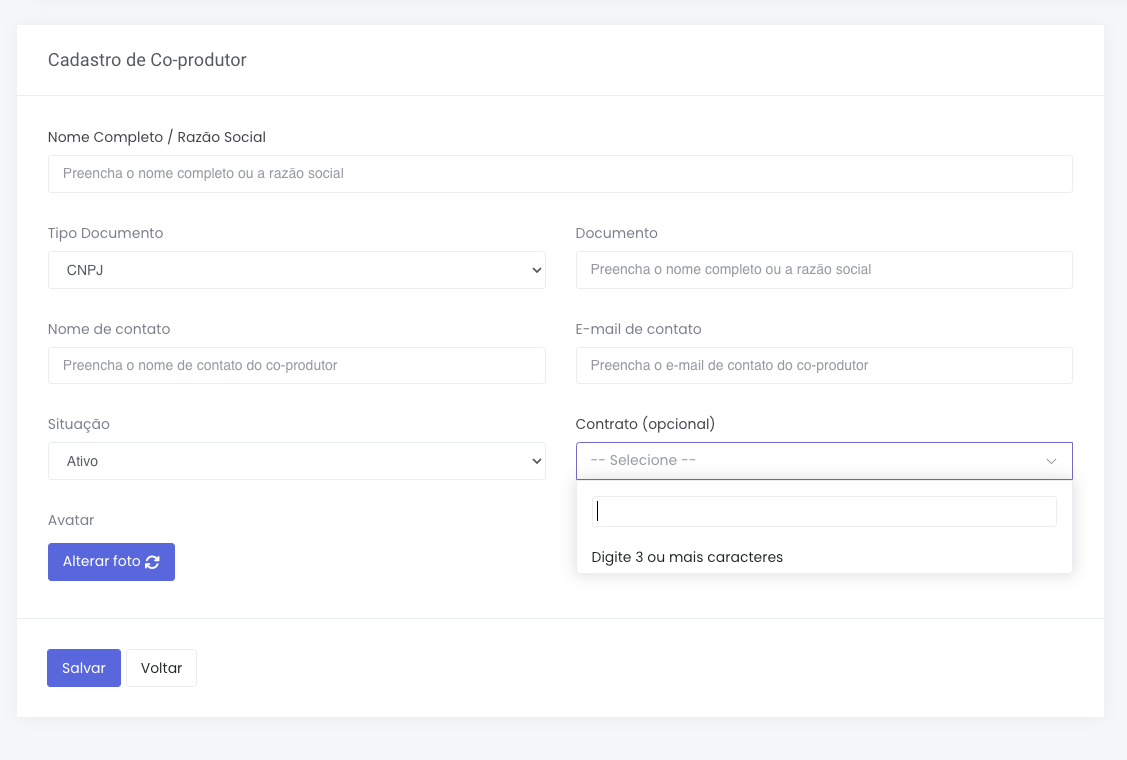Focus the Nome Completo / Razão Social input
Viewport: 1127px width, 760px height.
click(x=560, y=174)
